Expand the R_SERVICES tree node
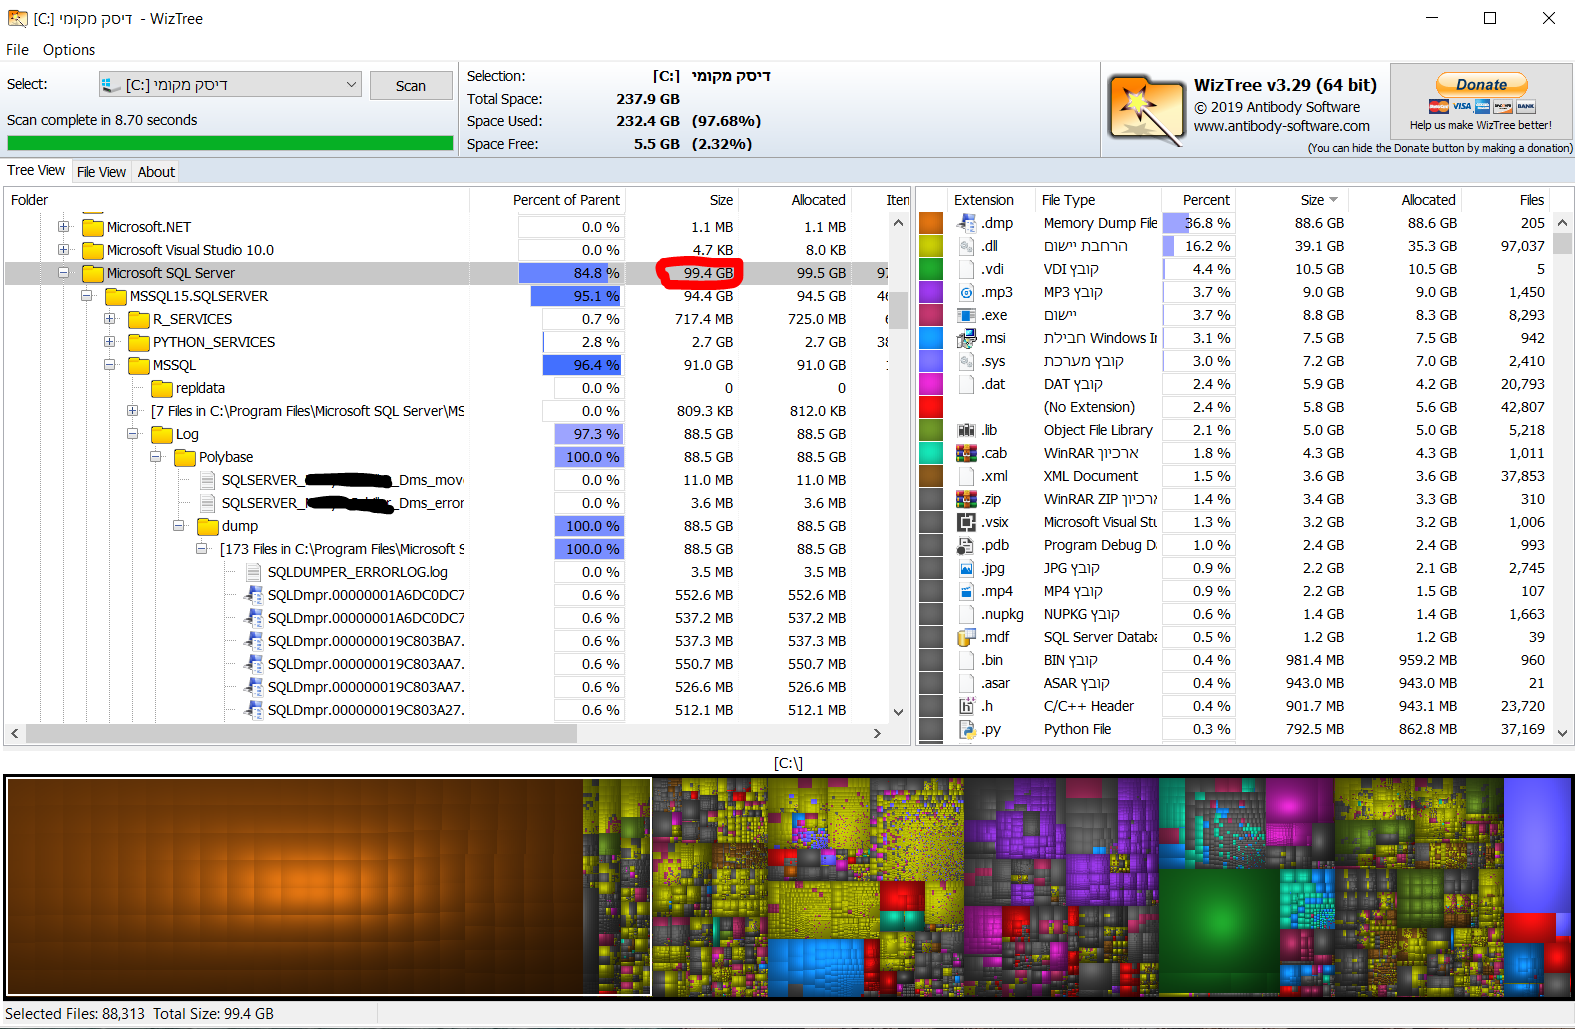The width and height of the screenshot is (1575, 1029). [110, 319]
